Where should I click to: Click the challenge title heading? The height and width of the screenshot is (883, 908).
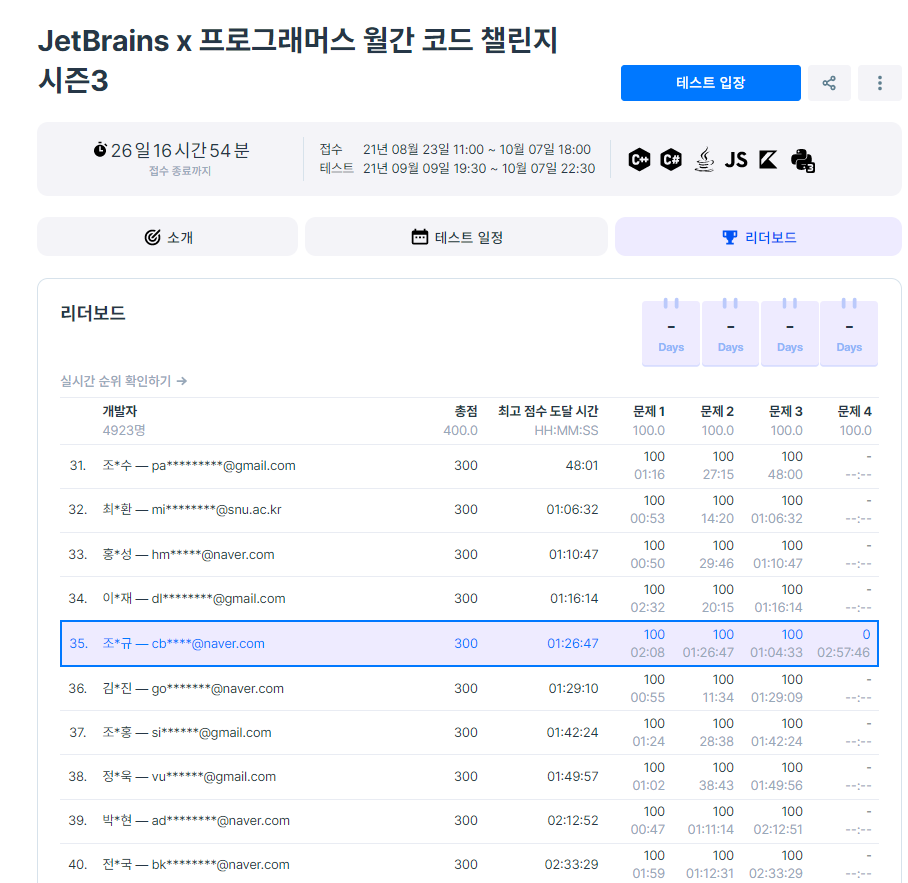(x=298, y=60)
